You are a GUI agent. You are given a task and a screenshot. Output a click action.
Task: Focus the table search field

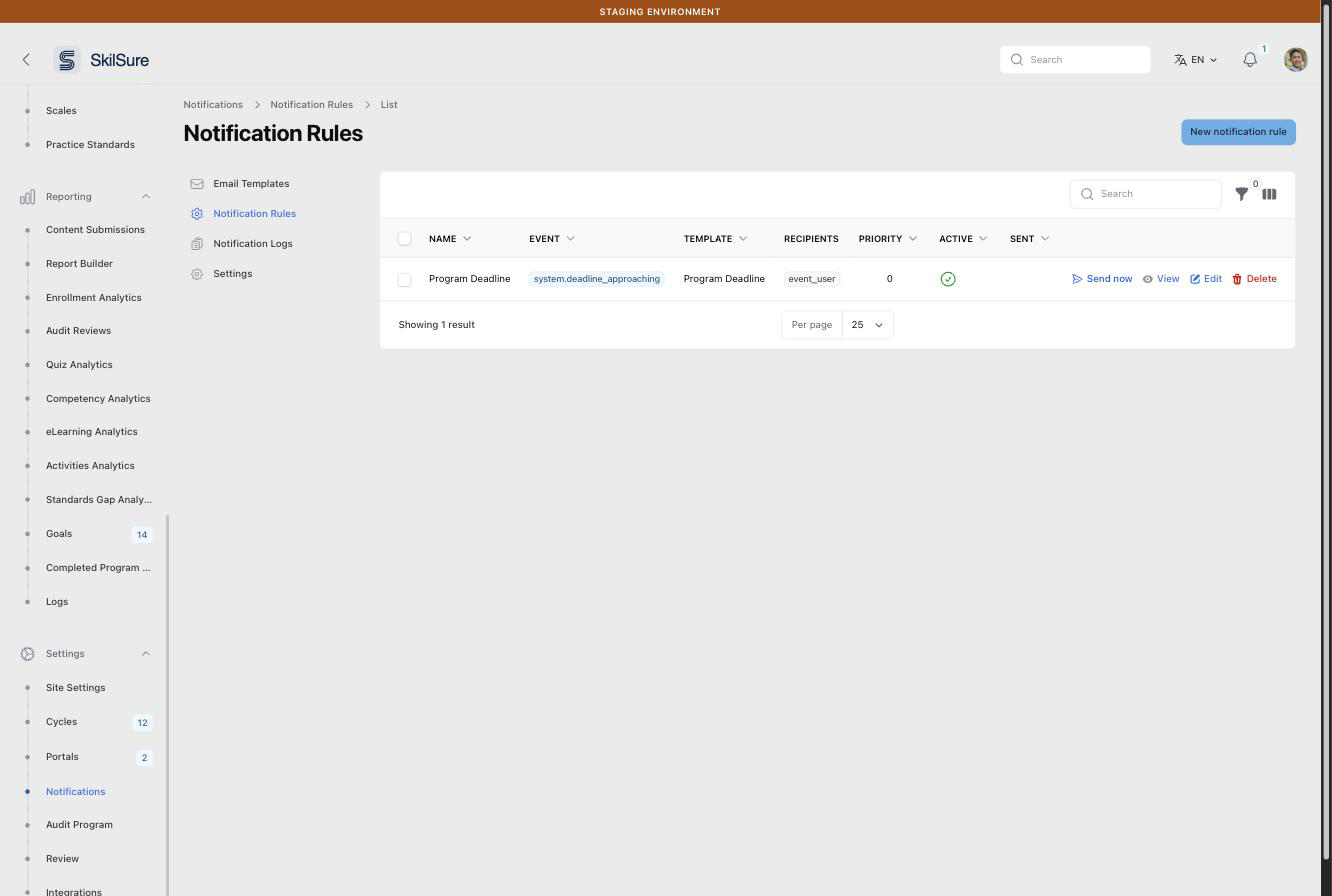[1145, 194]
